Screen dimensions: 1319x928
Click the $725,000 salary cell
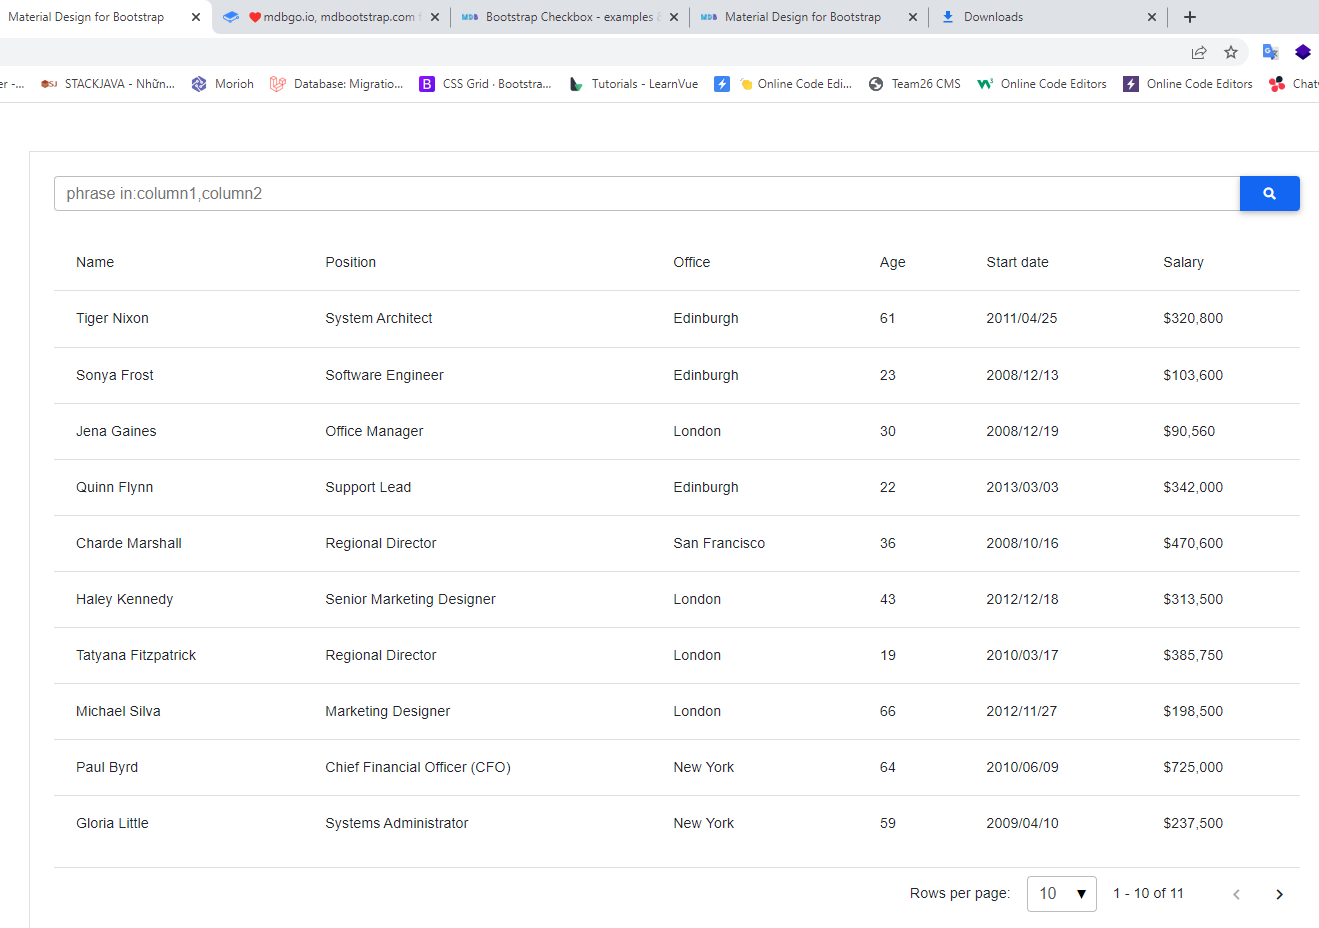coord(1193,767)
